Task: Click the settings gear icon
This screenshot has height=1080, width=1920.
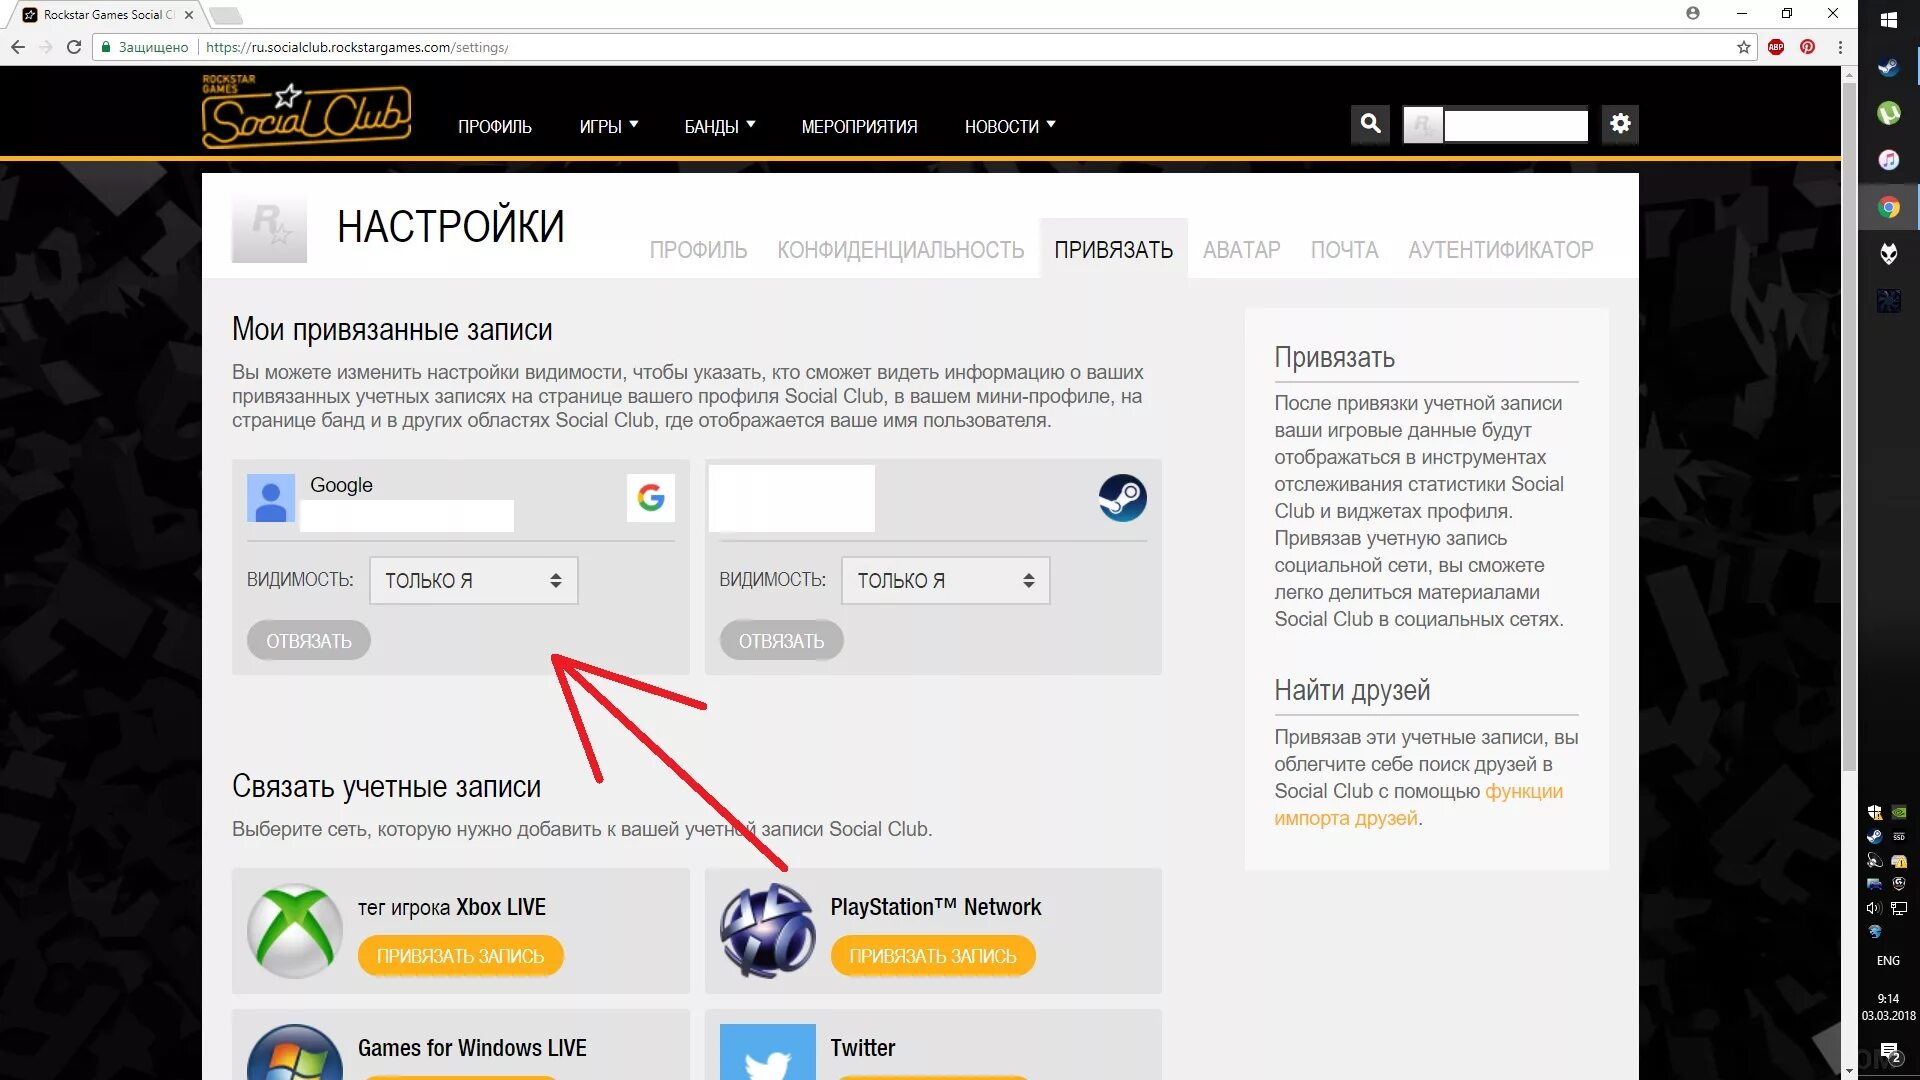Action: click(x=1622, y=123)
